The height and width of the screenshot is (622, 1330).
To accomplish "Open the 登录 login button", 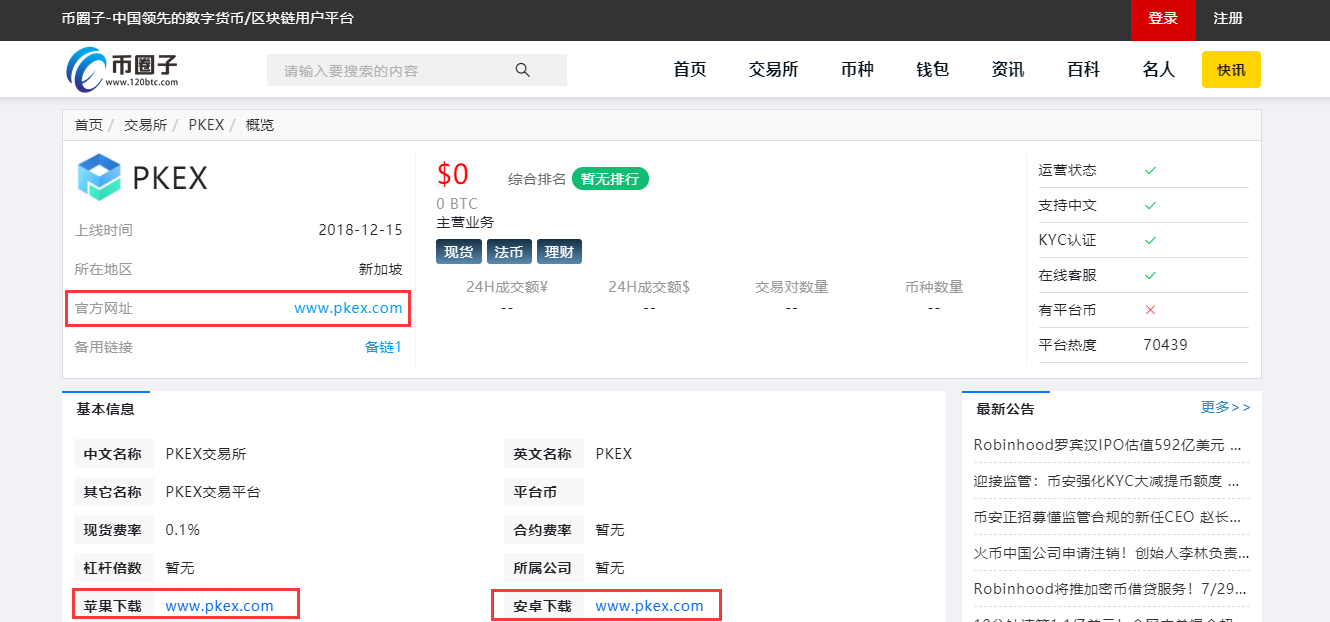I will point(1163,19).
